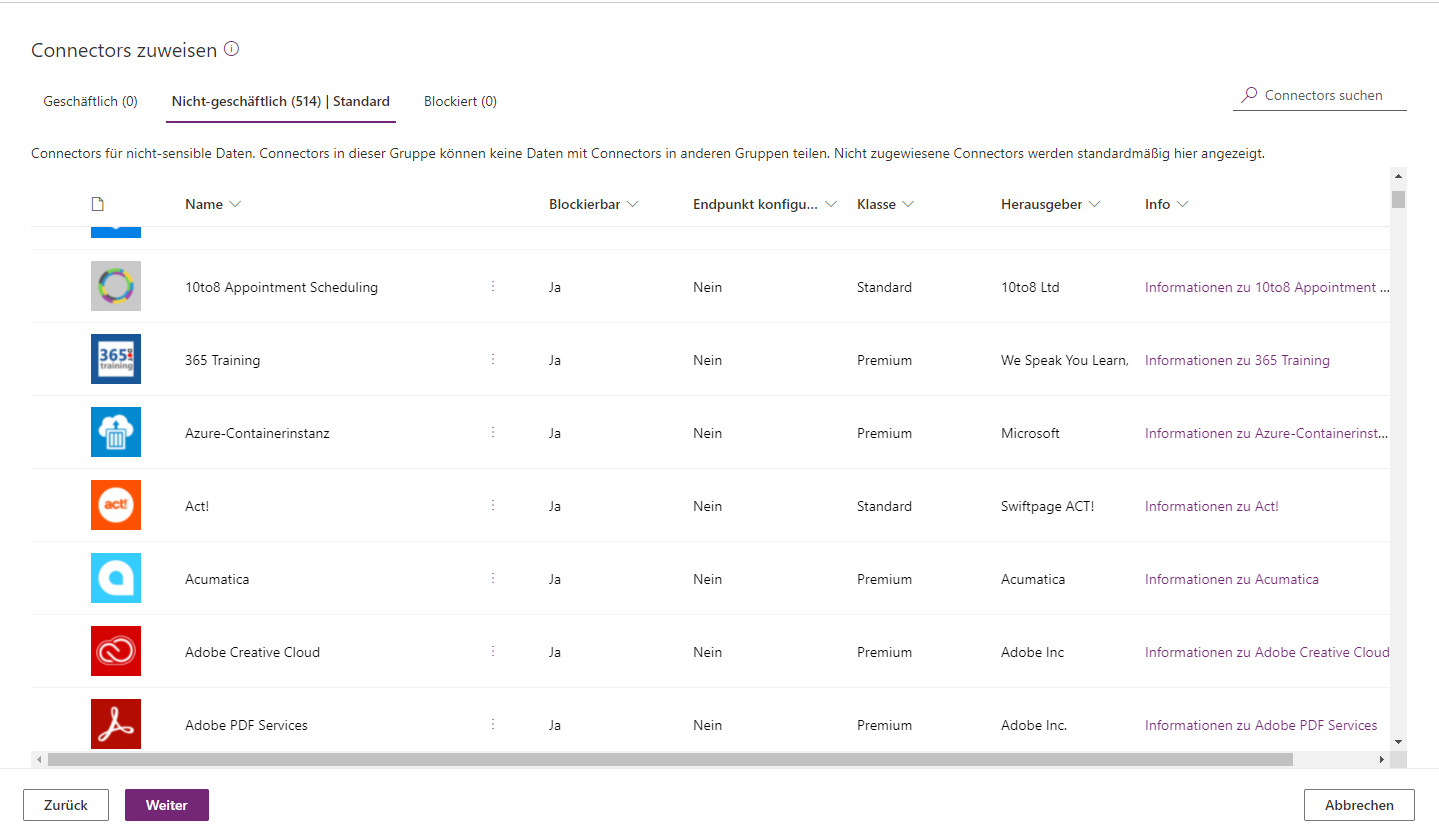The image size is (1439, 839).
Task: Click the 365 Training connector icon
Action: (115, 360)
